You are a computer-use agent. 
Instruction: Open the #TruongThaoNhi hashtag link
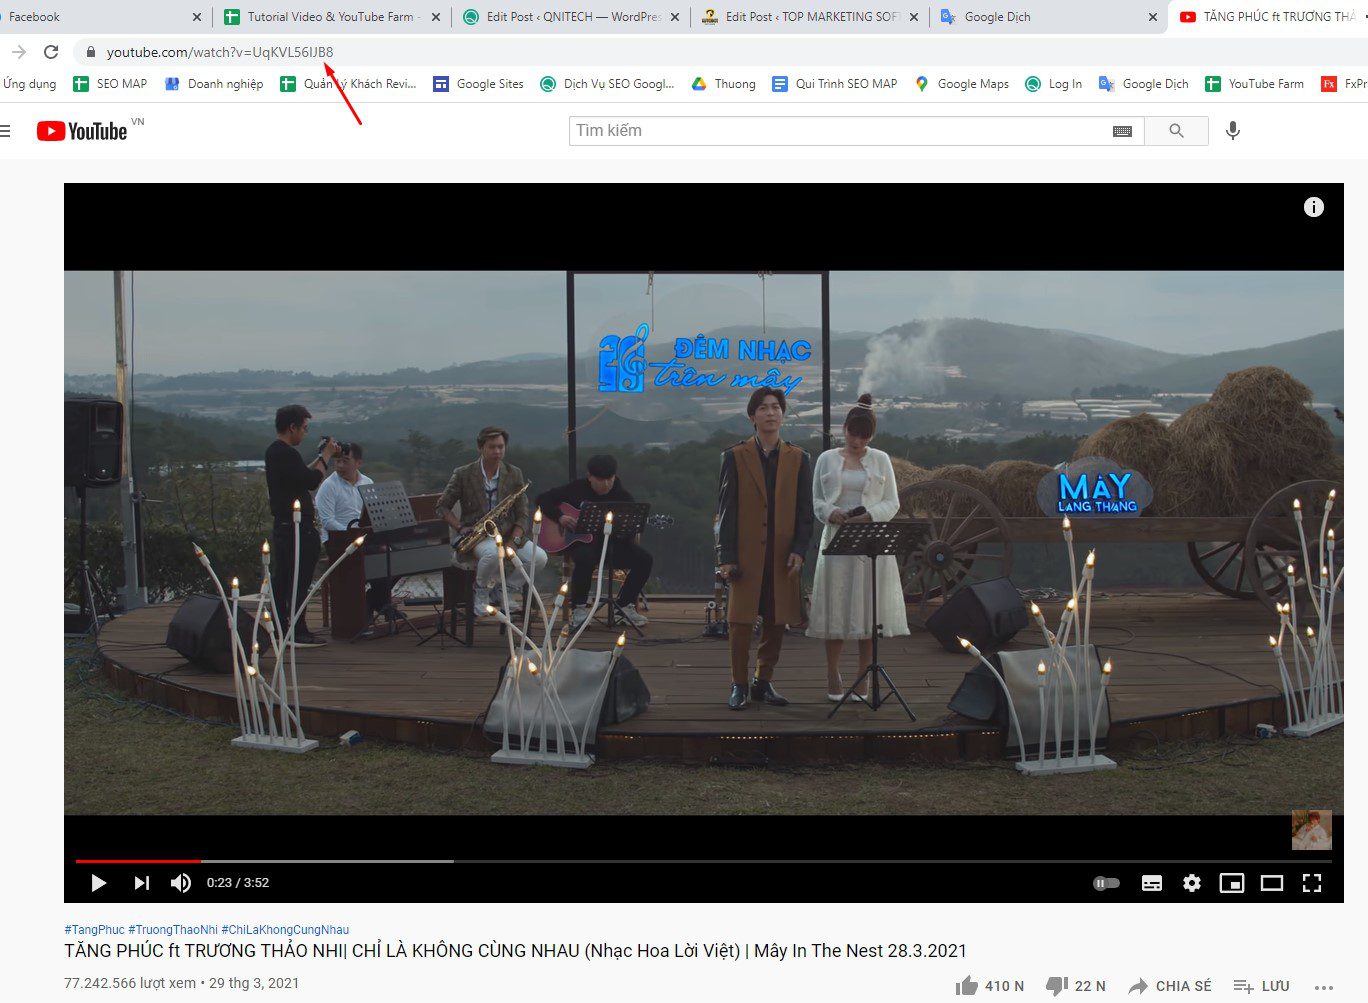173,930
